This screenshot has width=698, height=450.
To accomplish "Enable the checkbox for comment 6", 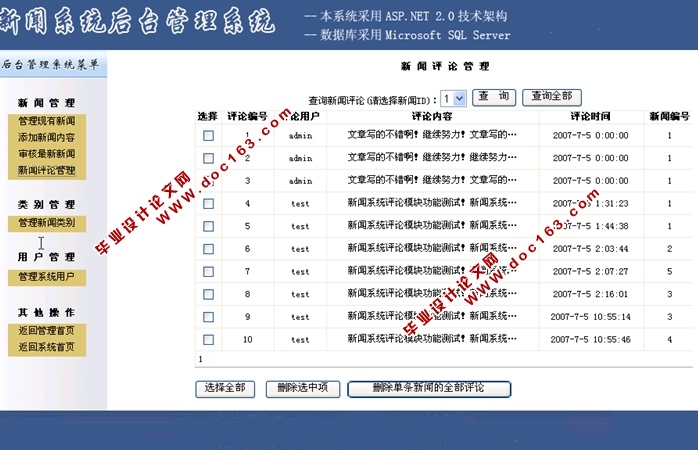I will click(x=208, y=249).
